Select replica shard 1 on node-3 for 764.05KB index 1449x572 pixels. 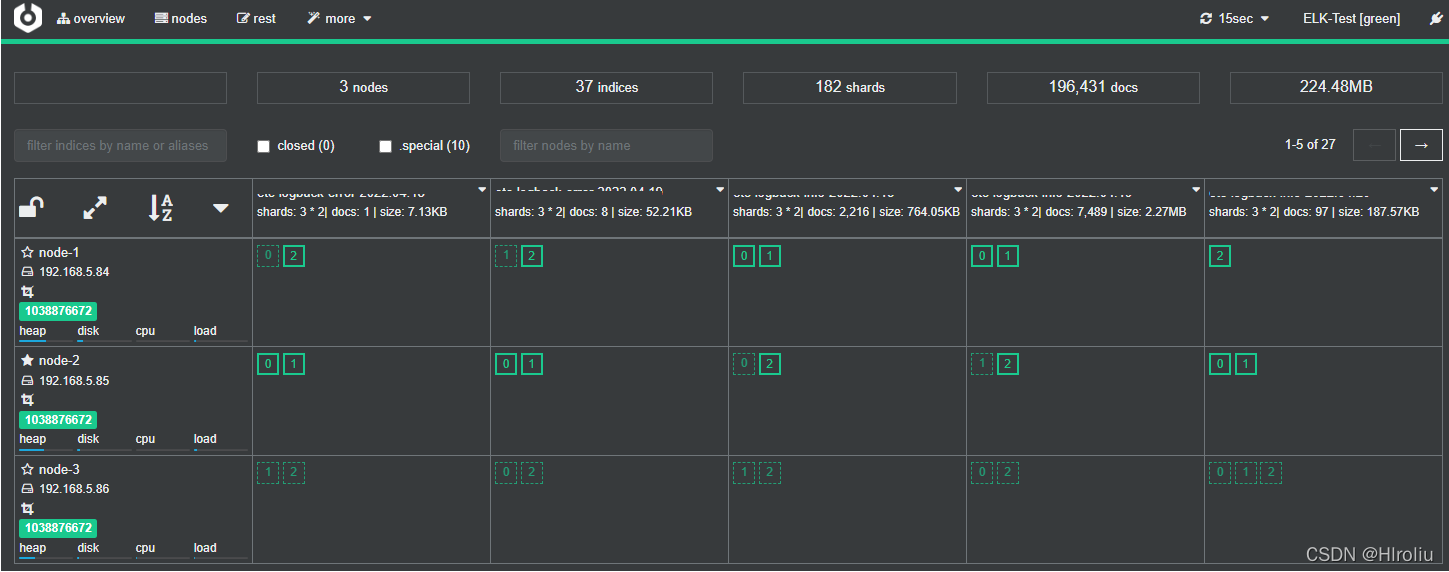coord(743,473)
